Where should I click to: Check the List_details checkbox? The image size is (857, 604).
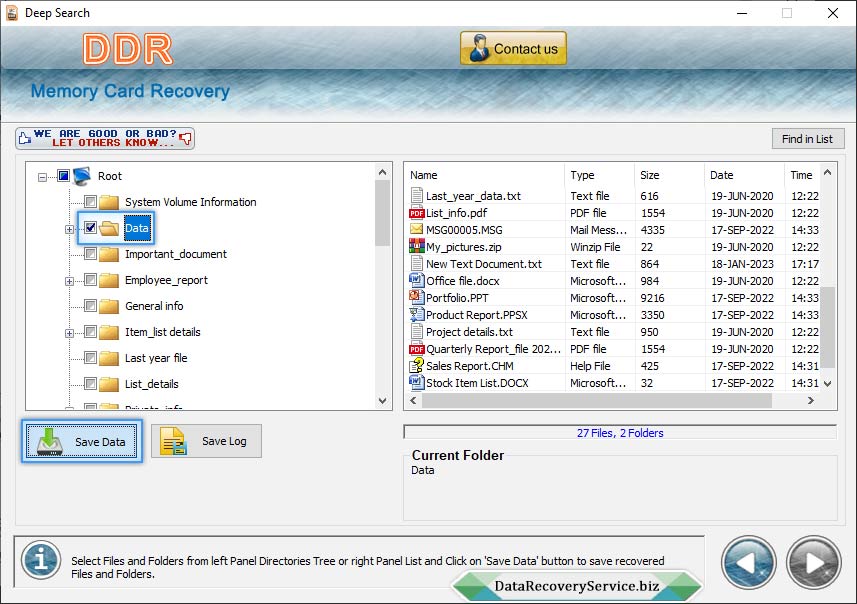tap(91, 383)
